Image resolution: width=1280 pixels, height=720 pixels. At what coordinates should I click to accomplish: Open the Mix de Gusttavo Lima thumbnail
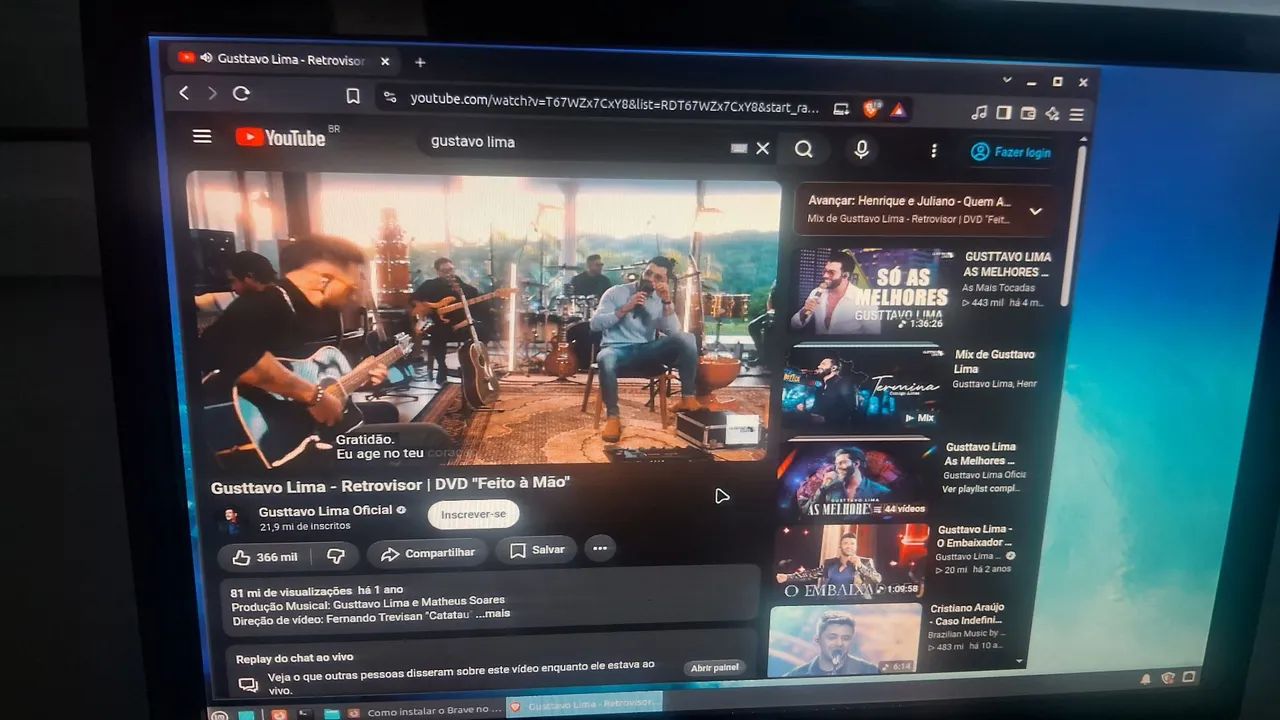click(861, 387)
